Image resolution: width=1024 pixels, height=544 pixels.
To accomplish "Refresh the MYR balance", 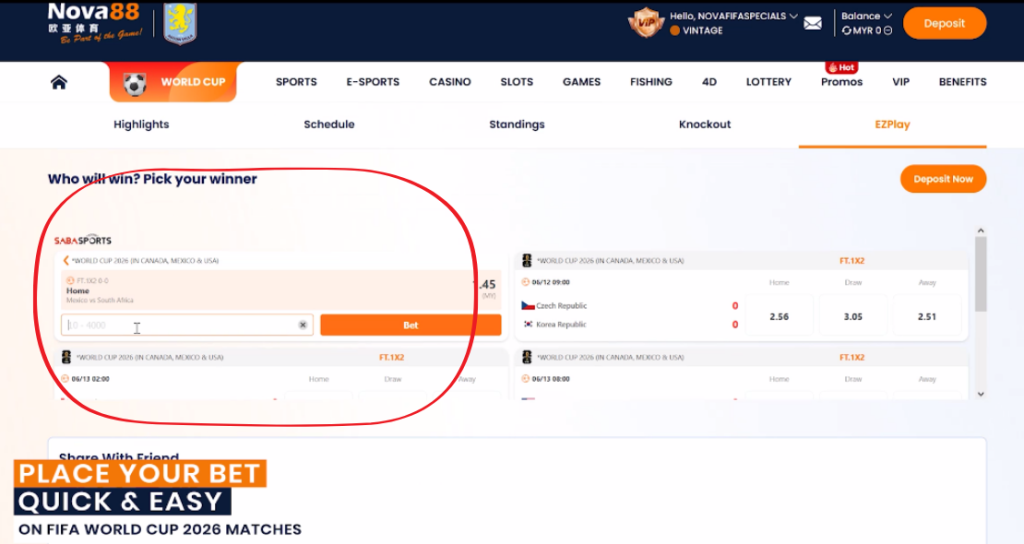I will 846,30.
